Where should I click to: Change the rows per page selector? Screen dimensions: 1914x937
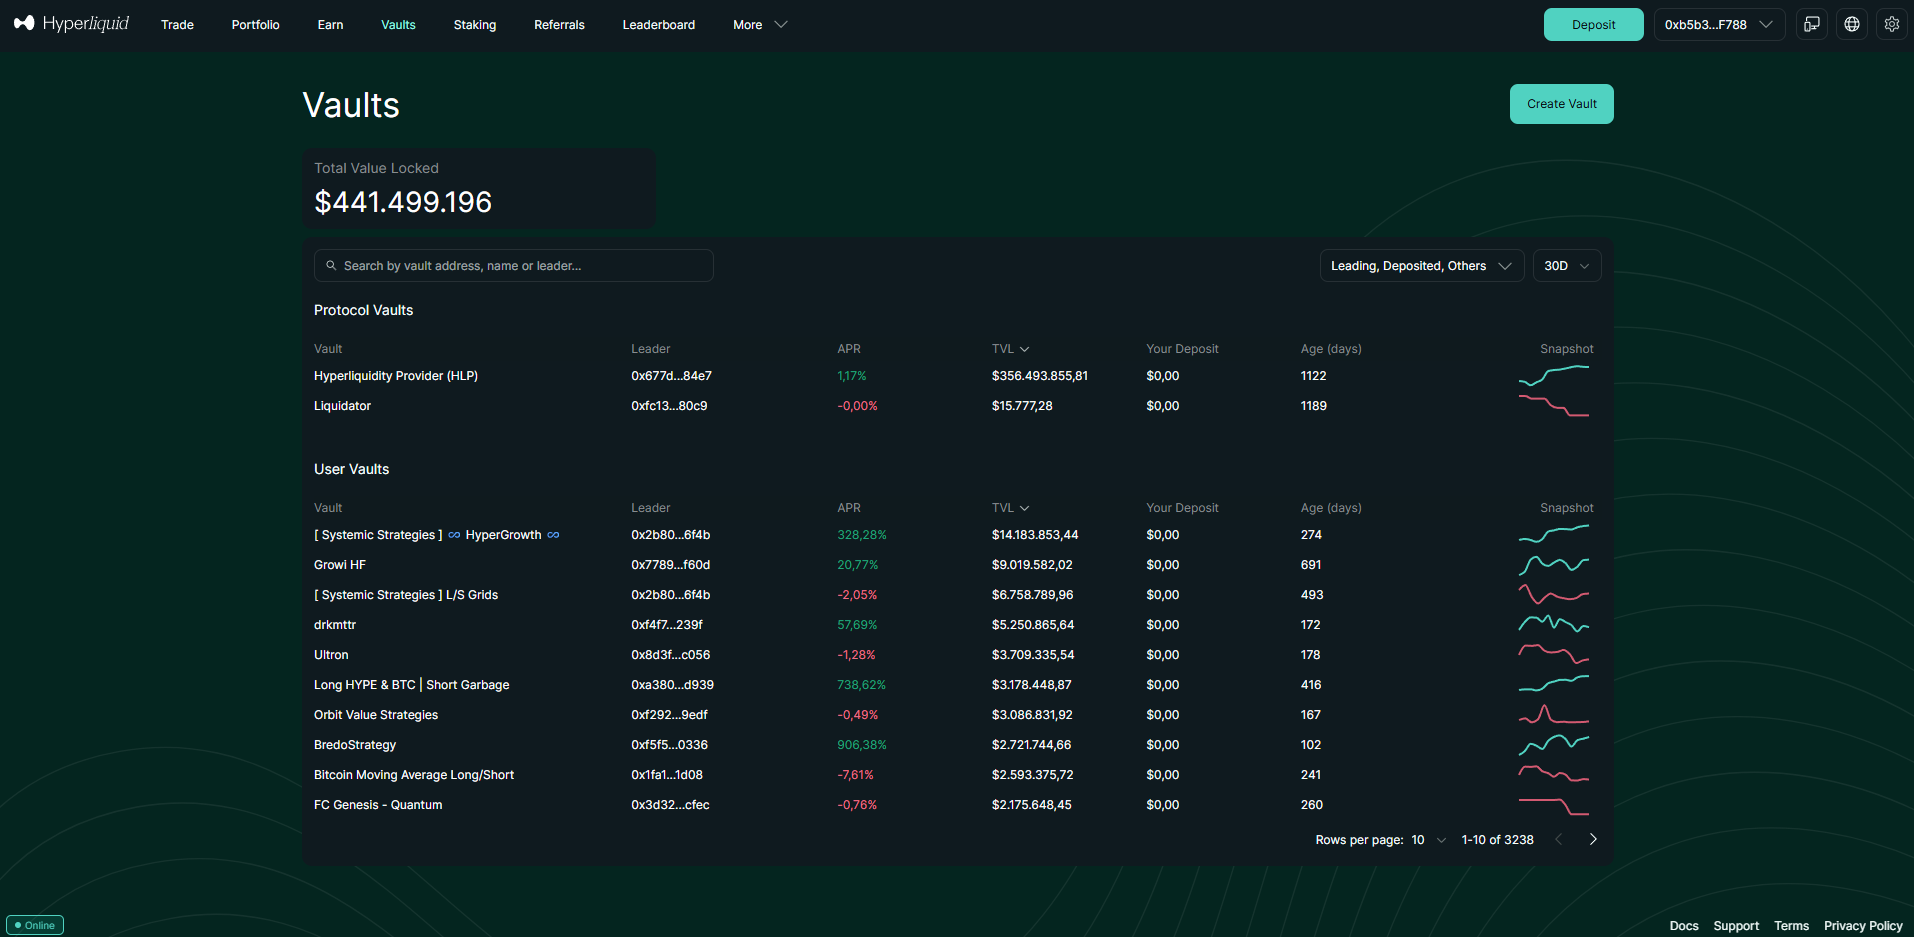click(x=1428, y=840)
